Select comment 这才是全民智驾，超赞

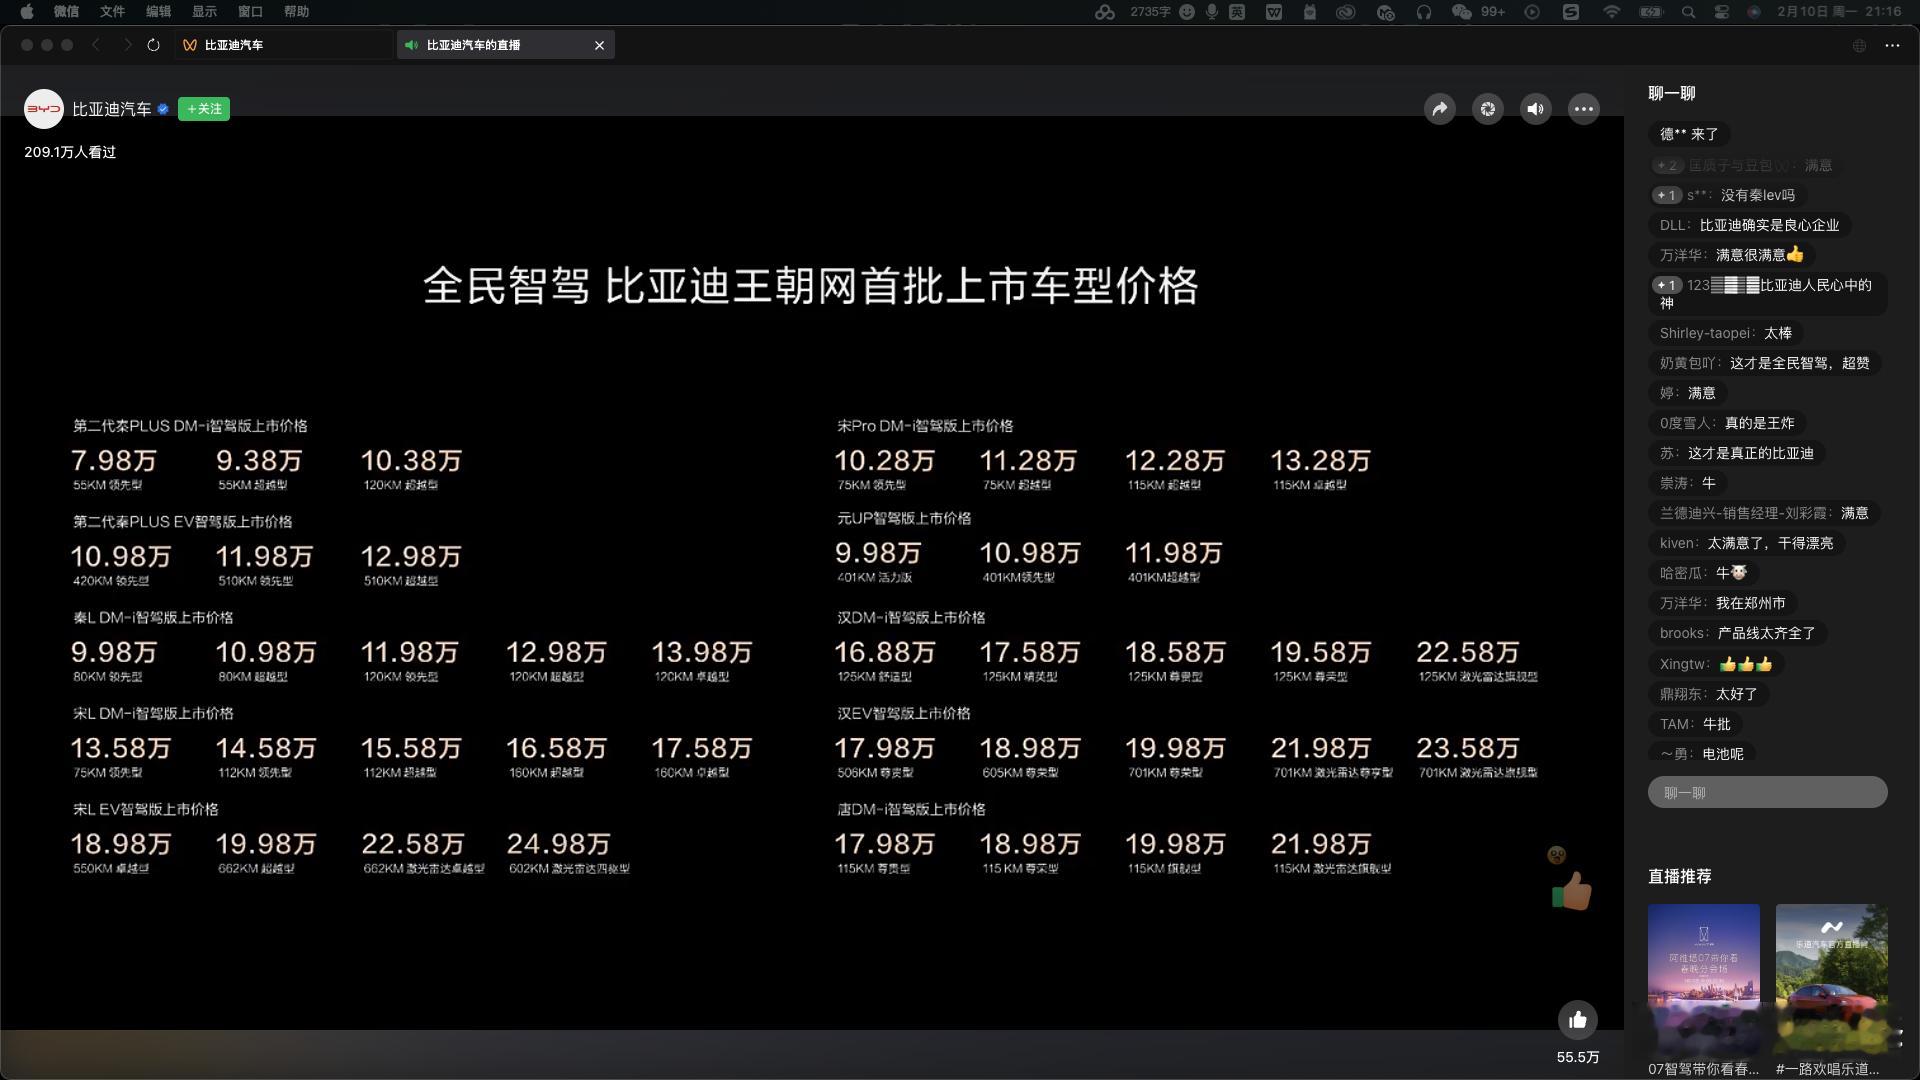click(1764, 363)
